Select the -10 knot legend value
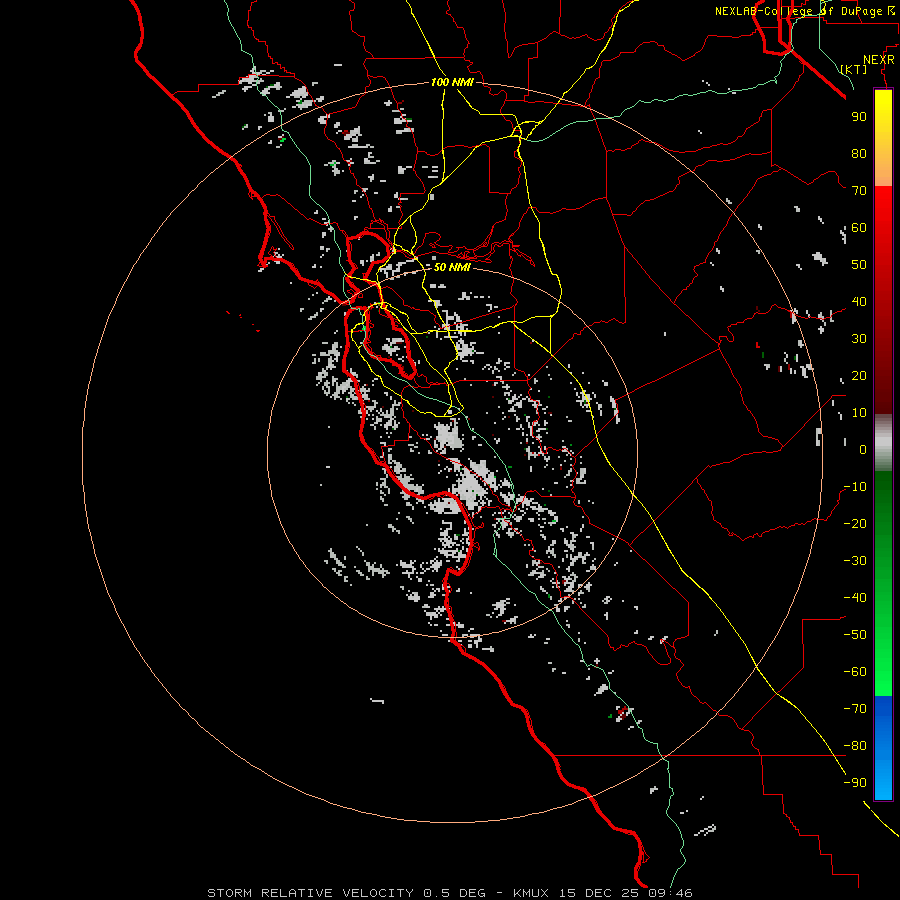 [x=855, y=487]
